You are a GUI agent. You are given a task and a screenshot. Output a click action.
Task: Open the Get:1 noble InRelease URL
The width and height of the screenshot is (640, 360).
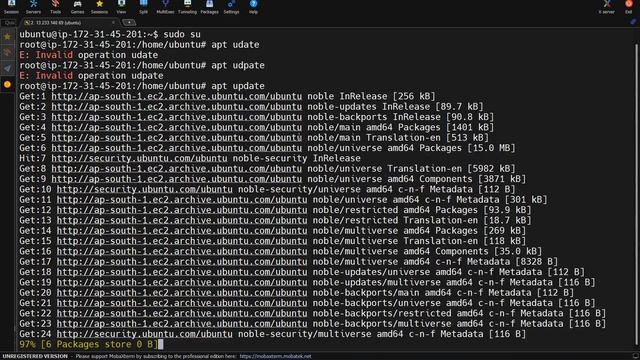tap(176, 96)
